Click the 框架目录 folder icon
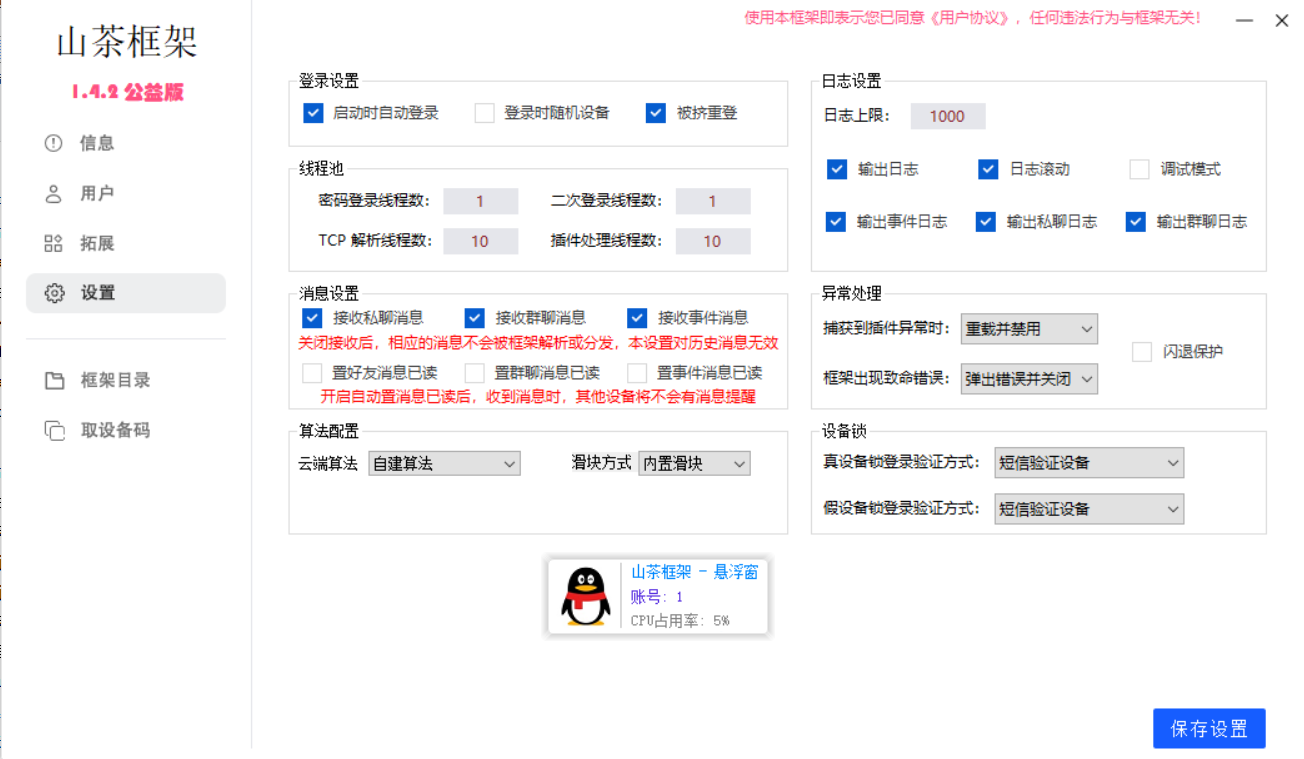The width and height of the screenshot is (1304, 759). pos(54,380)
